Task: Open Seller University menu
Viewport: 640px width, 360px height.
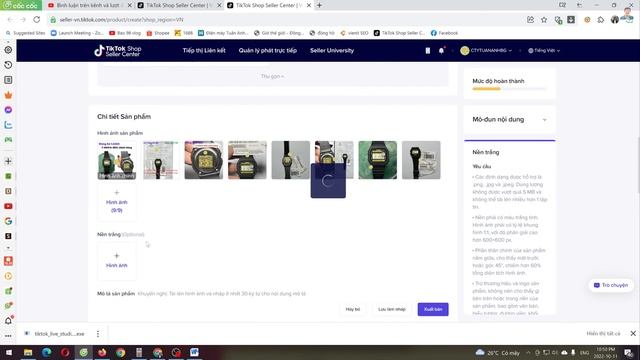Action: coord(332,51)
